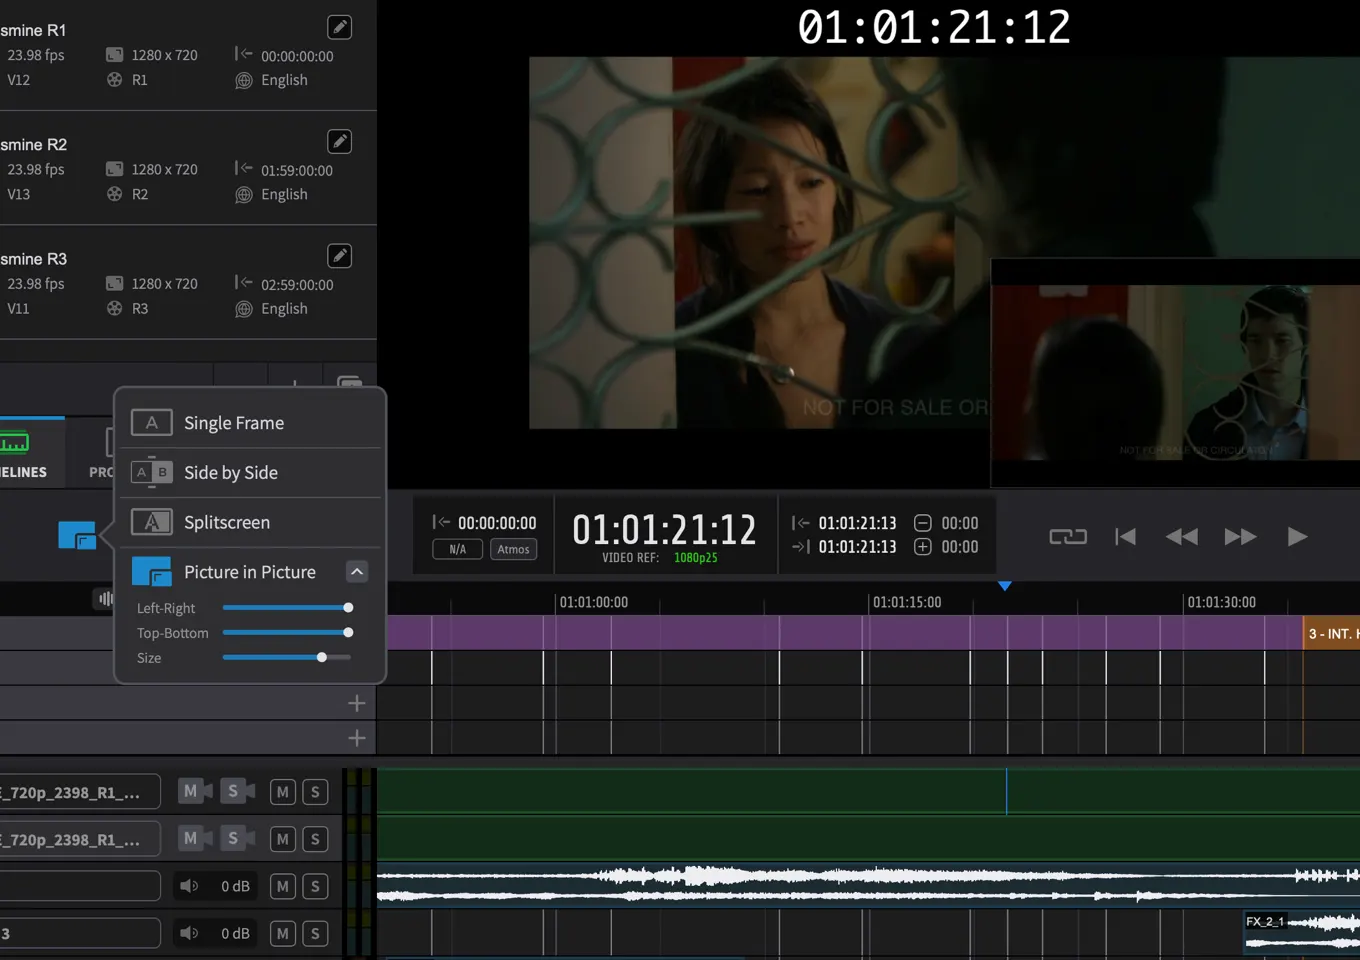Click the Jasmine R2 start time 01:59:00:00

pyautogui.click(x=297, y=170)
